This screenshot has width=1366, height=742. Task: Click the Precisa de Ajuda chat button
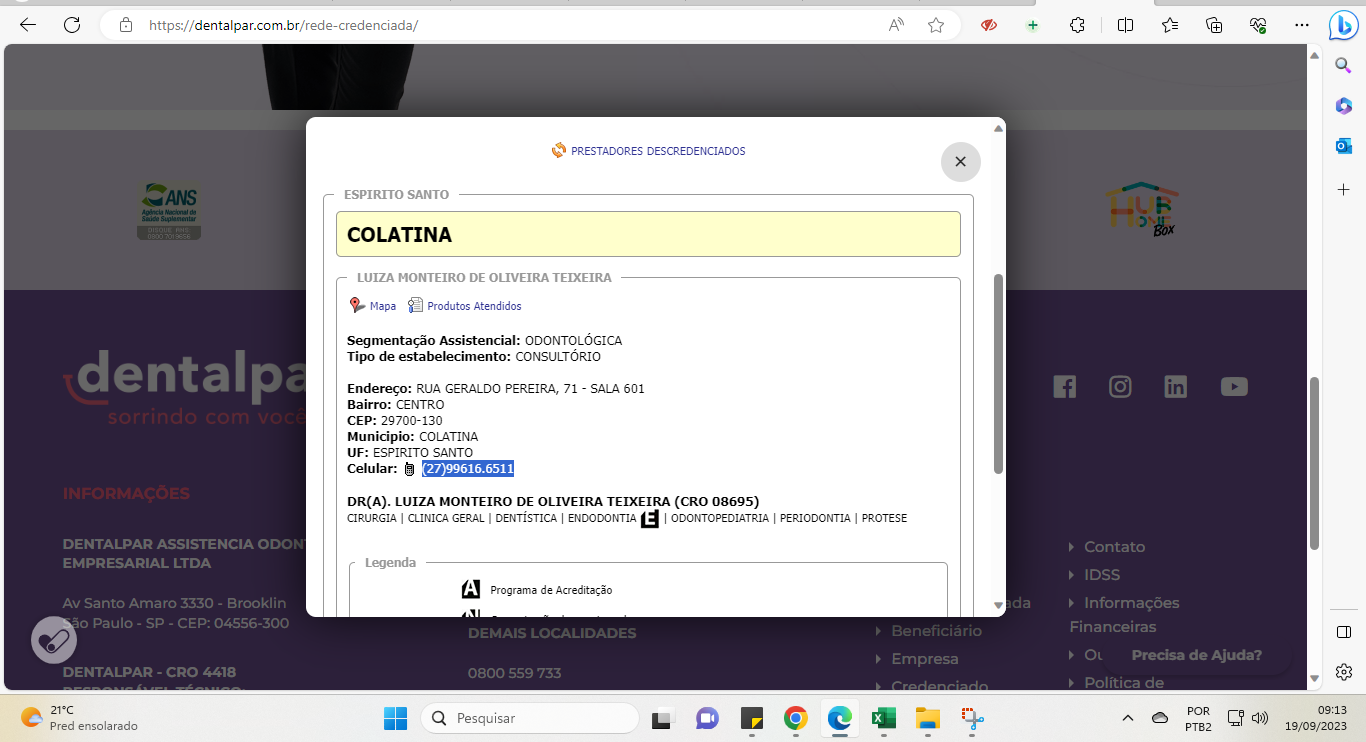pos(1196,655)
